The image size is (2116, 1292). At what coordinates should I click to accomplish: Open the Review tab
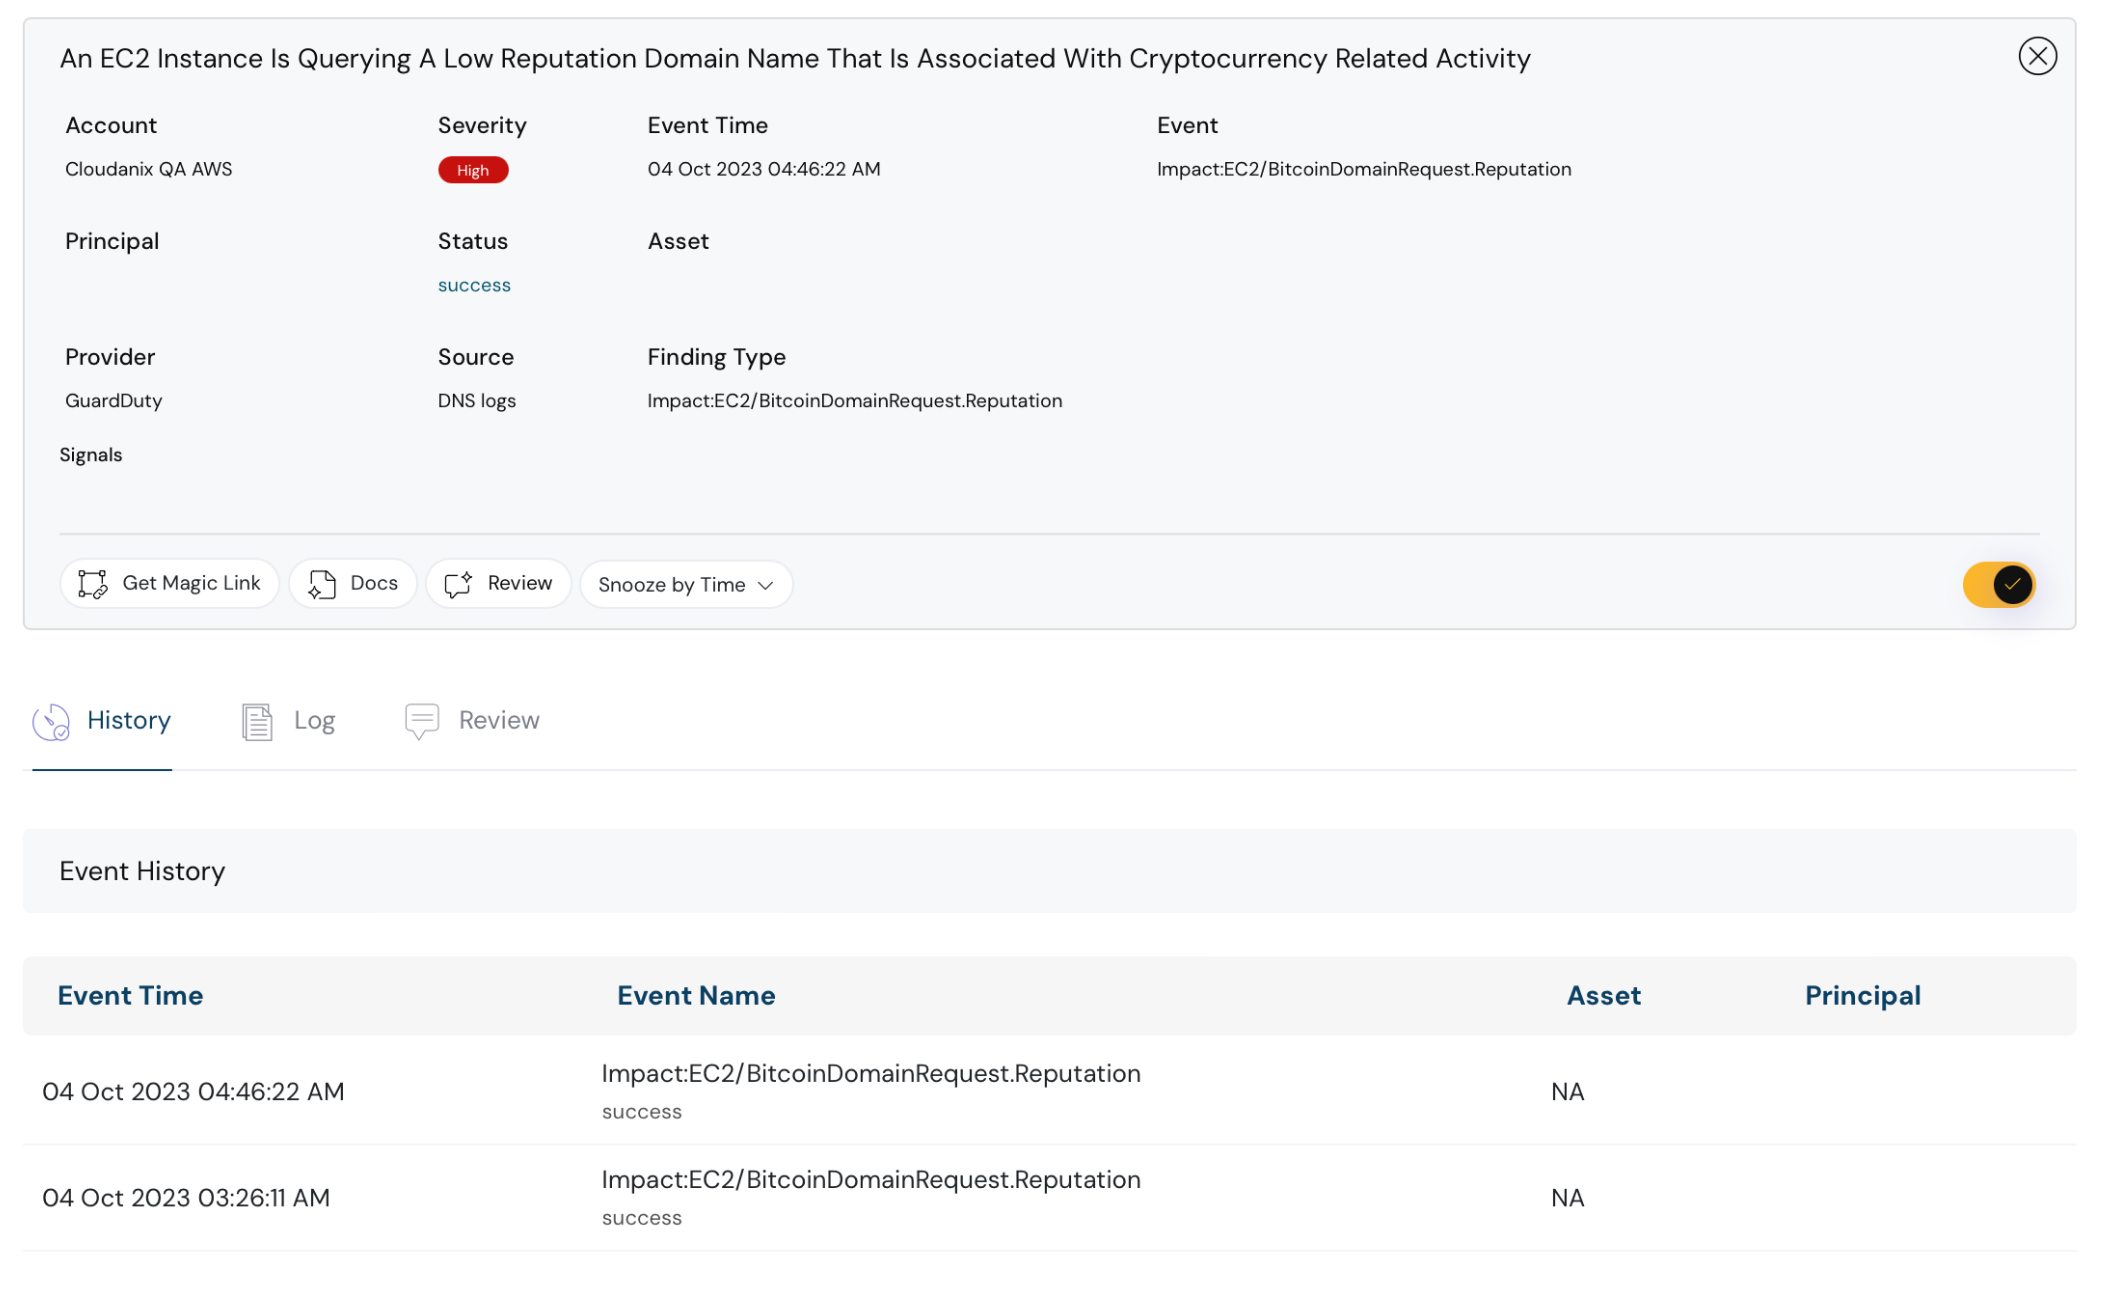498,720
